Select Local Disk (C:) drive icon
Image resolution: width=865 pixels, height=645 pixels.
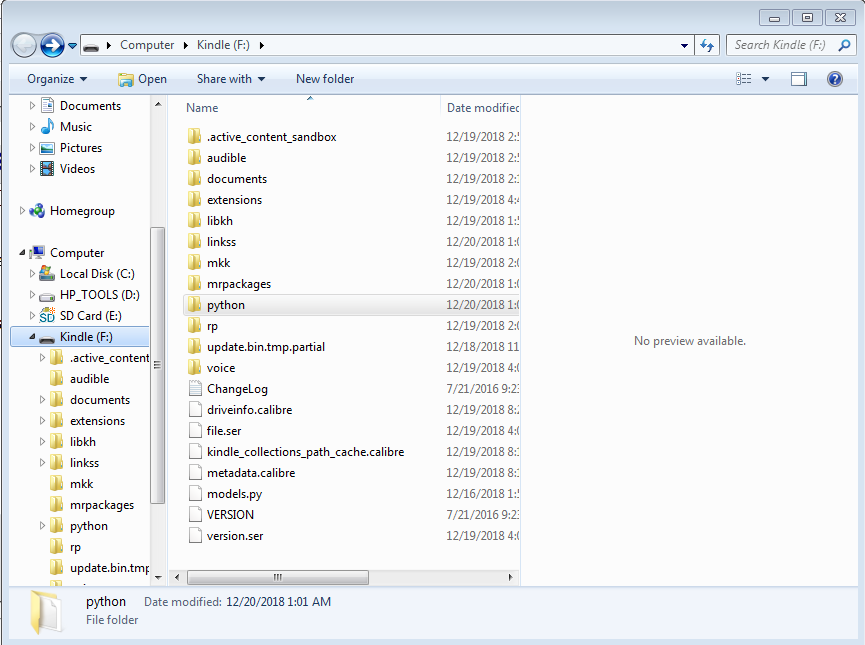47,274
